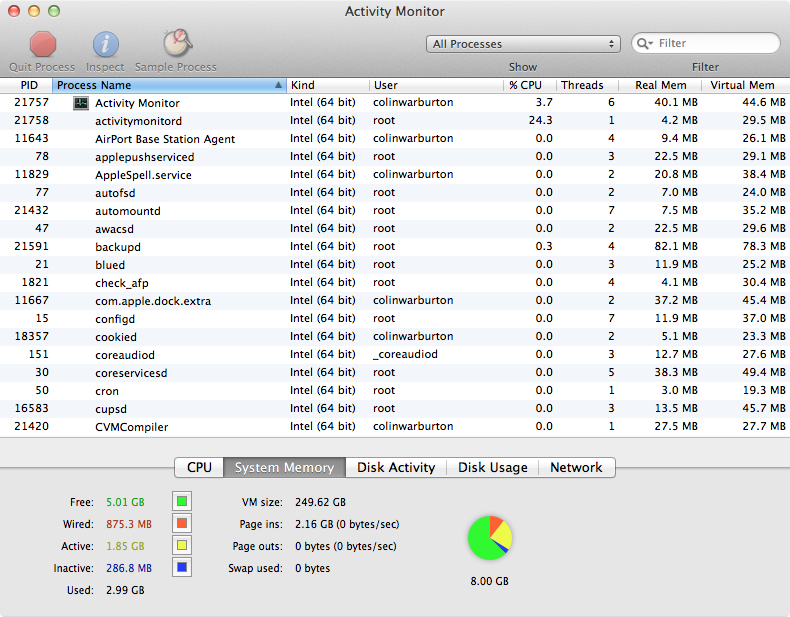Select the autofsd process row
The image size is (790, 617).
click(395, 193)
